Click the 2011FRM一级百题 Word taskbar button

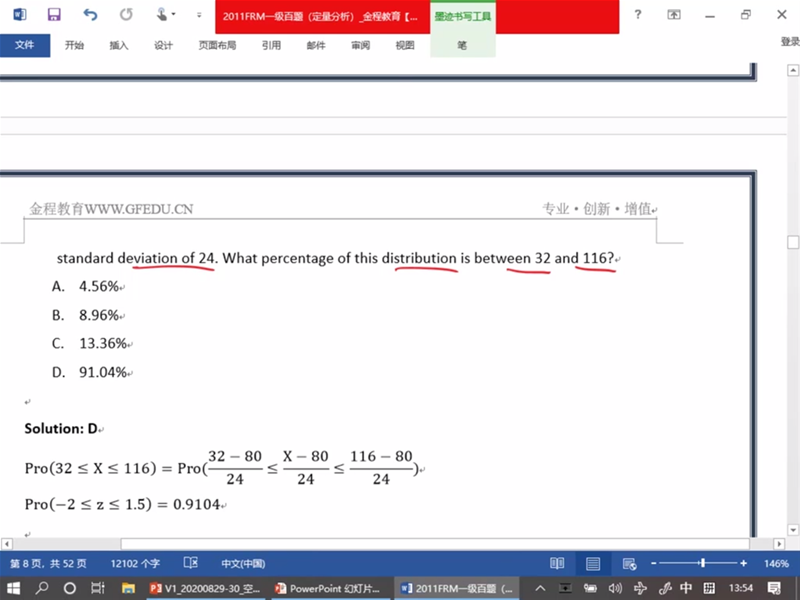click(457, 588)
